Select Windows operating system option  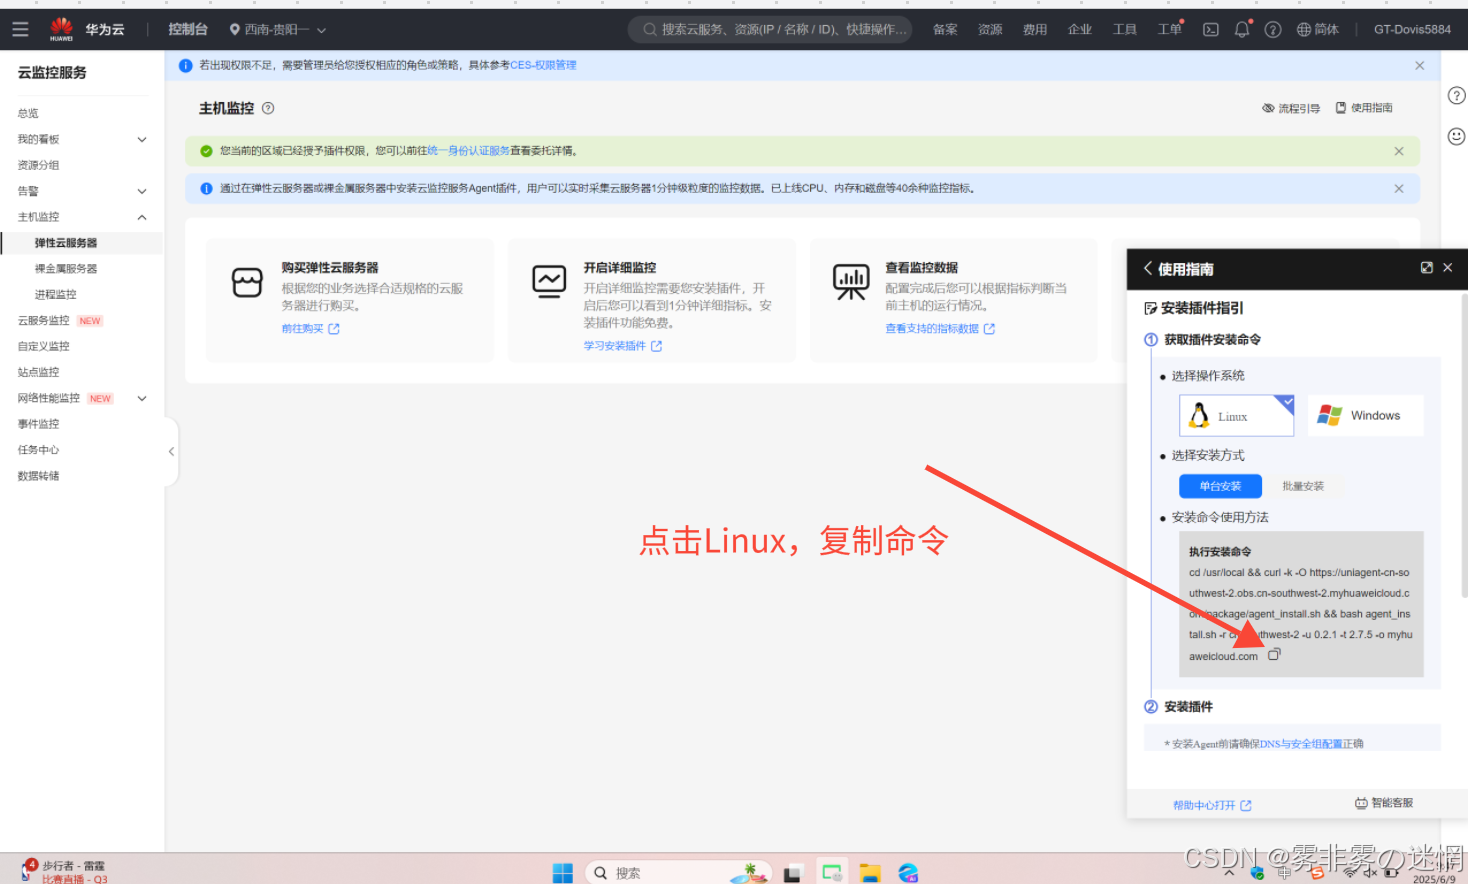point(1364,416)
